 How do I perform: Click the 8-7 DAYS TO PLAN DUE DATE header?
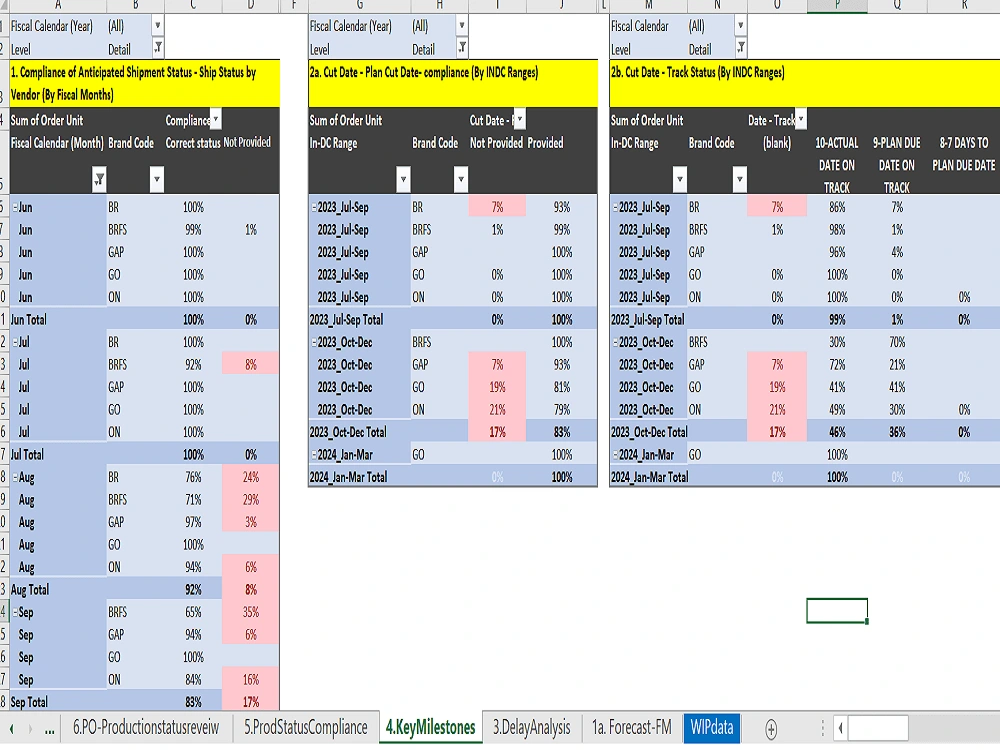click(x=964, y=154)
